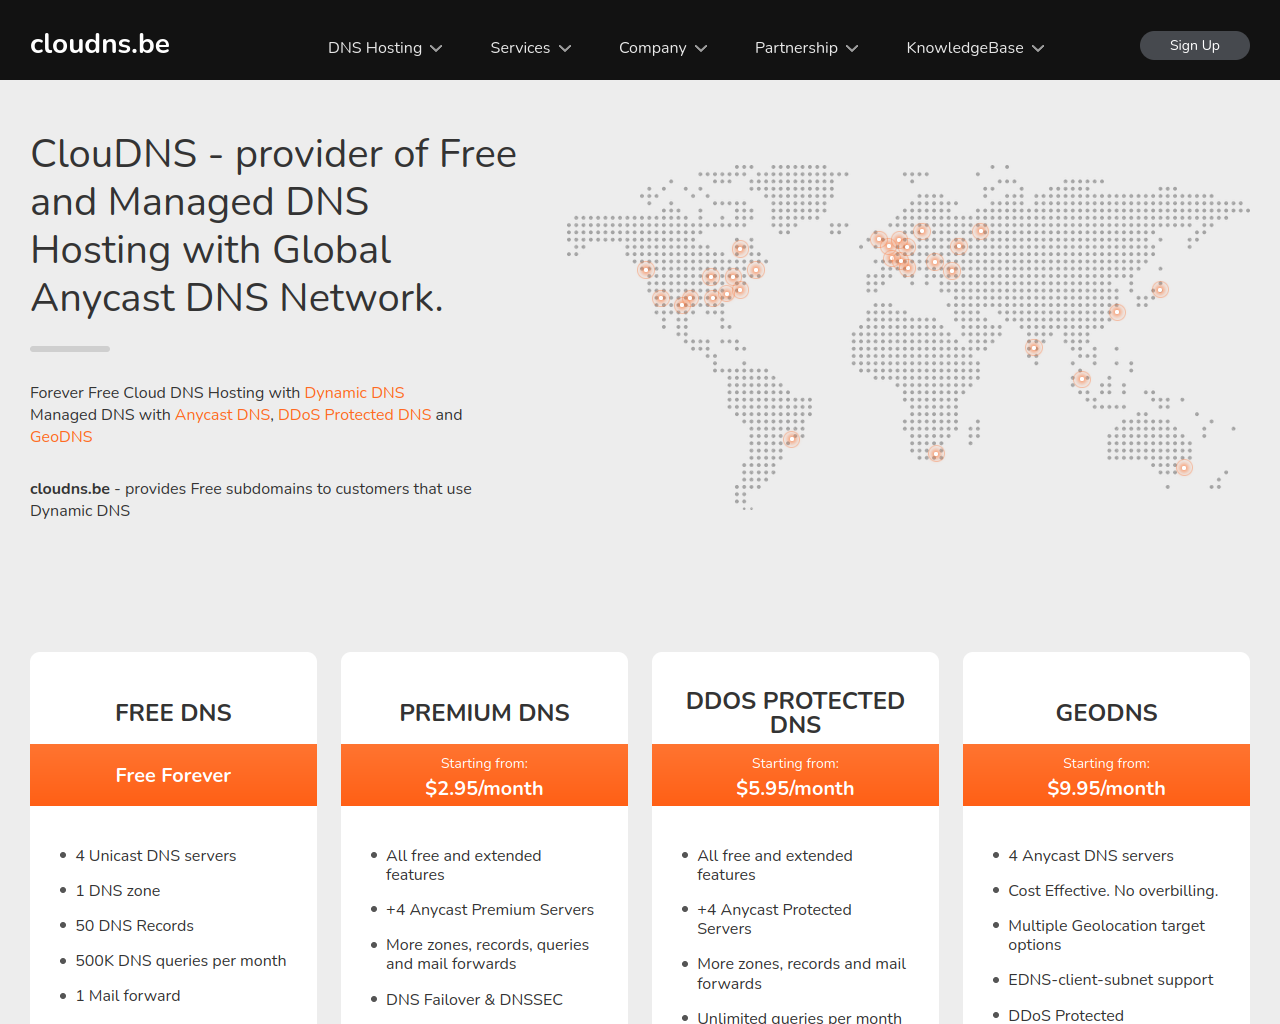Select the $9.95/month GeoDNS banner
This screenshot has width=1280, height=1024.
(1106, 775)
